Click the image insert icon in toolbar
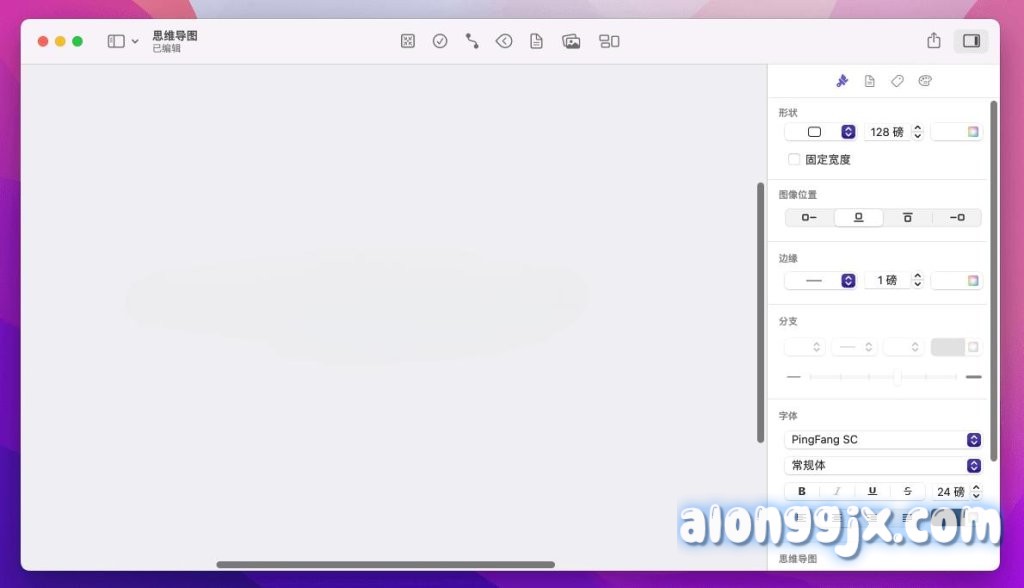Image resolution: width=1024 pixels, height=588 pixels. coord(571,41)
